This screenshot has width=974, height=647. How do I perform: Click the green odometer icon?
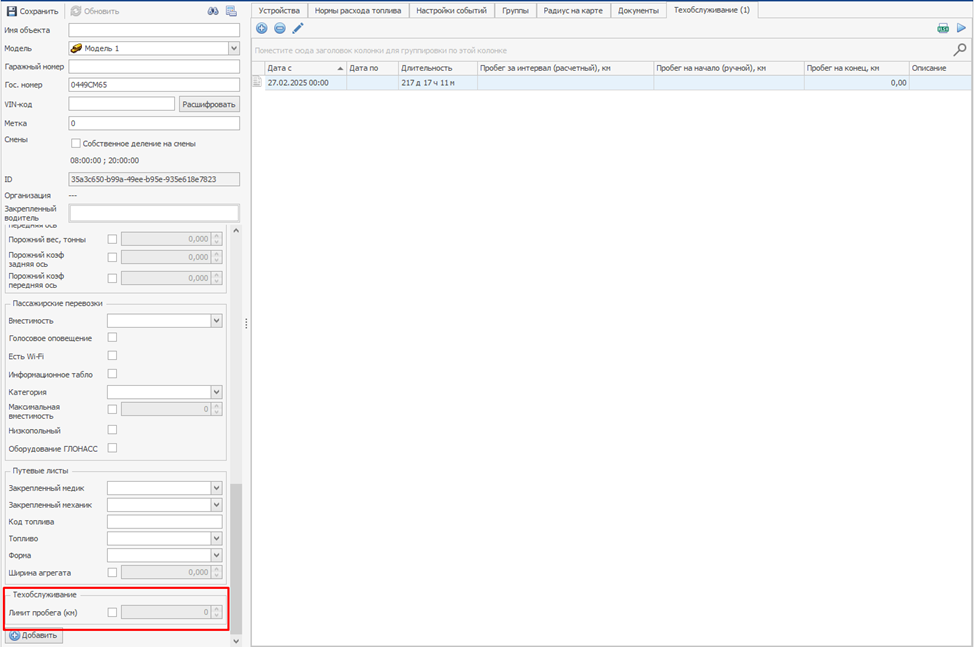[943, 29]
